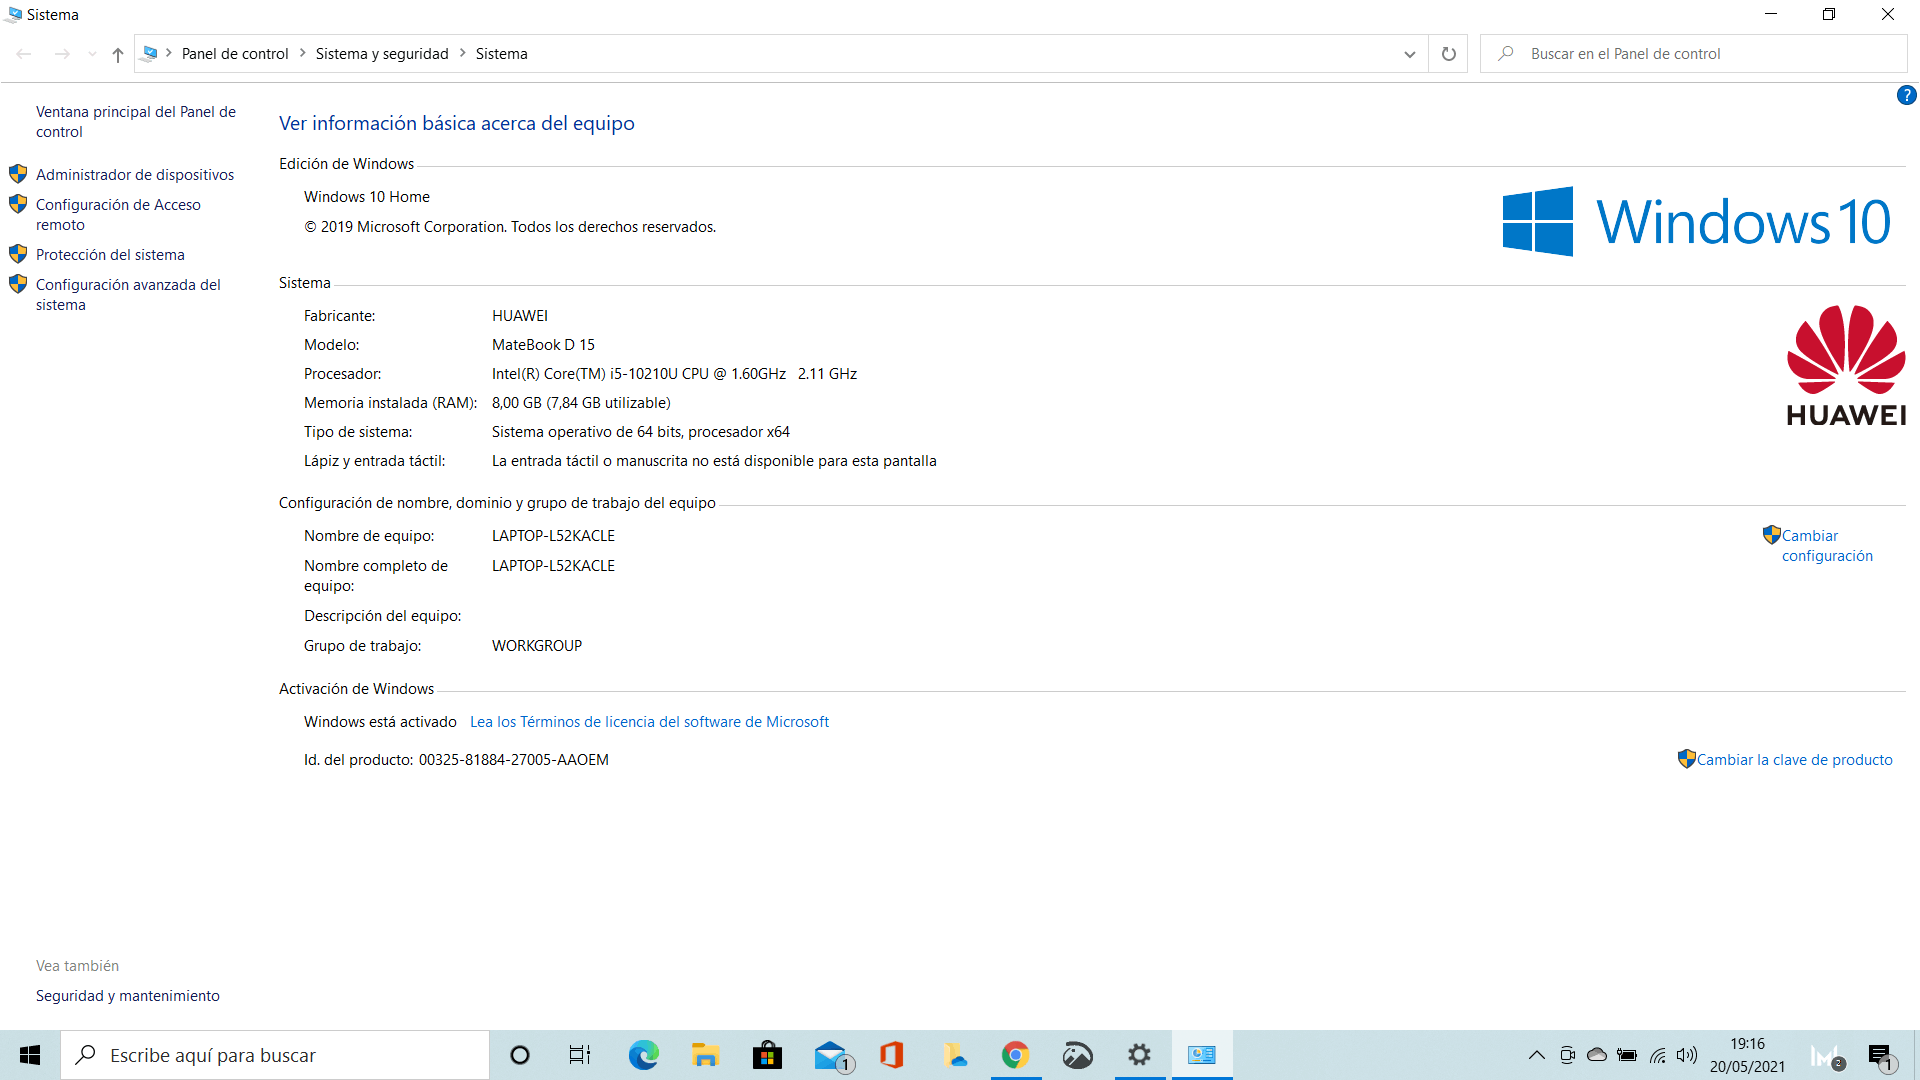Viewport: 1920px width, 1080px height.
Task: Open Administrador de dispositivos
Action: pyautogui.click(x=135, y=175)
